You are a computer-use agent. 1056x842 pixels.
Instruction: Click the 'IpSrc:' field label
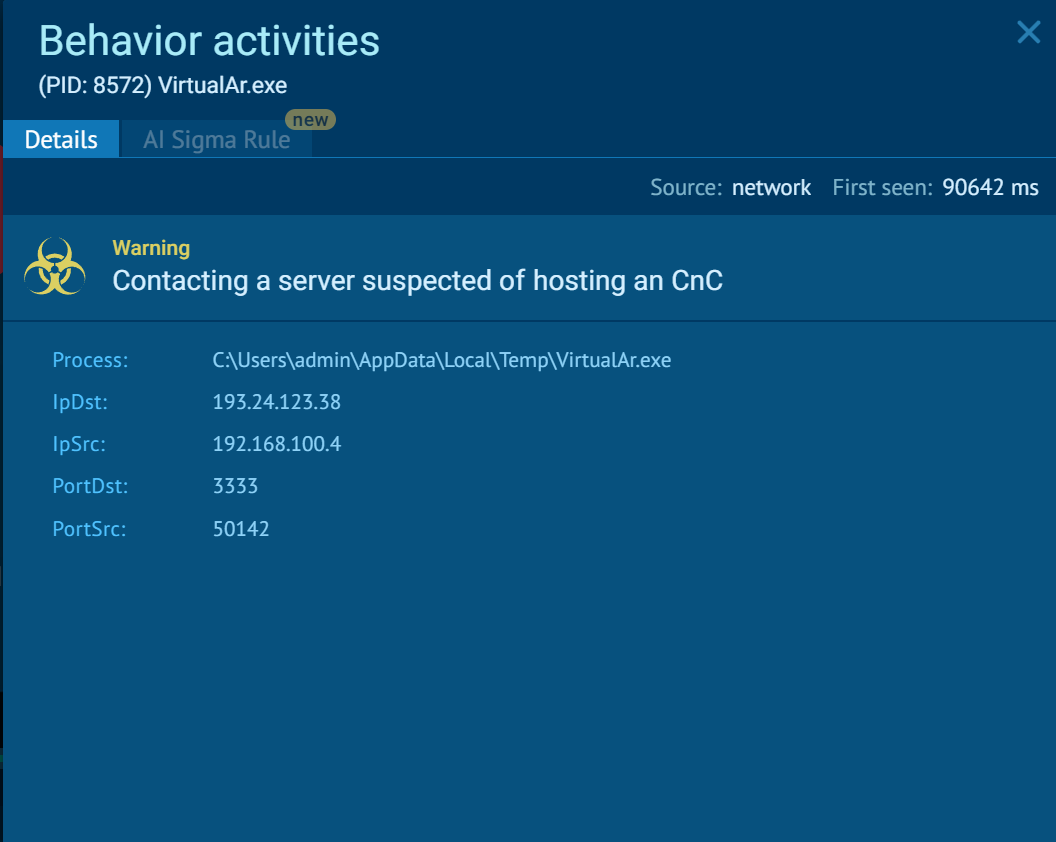[x=79, y=444]
